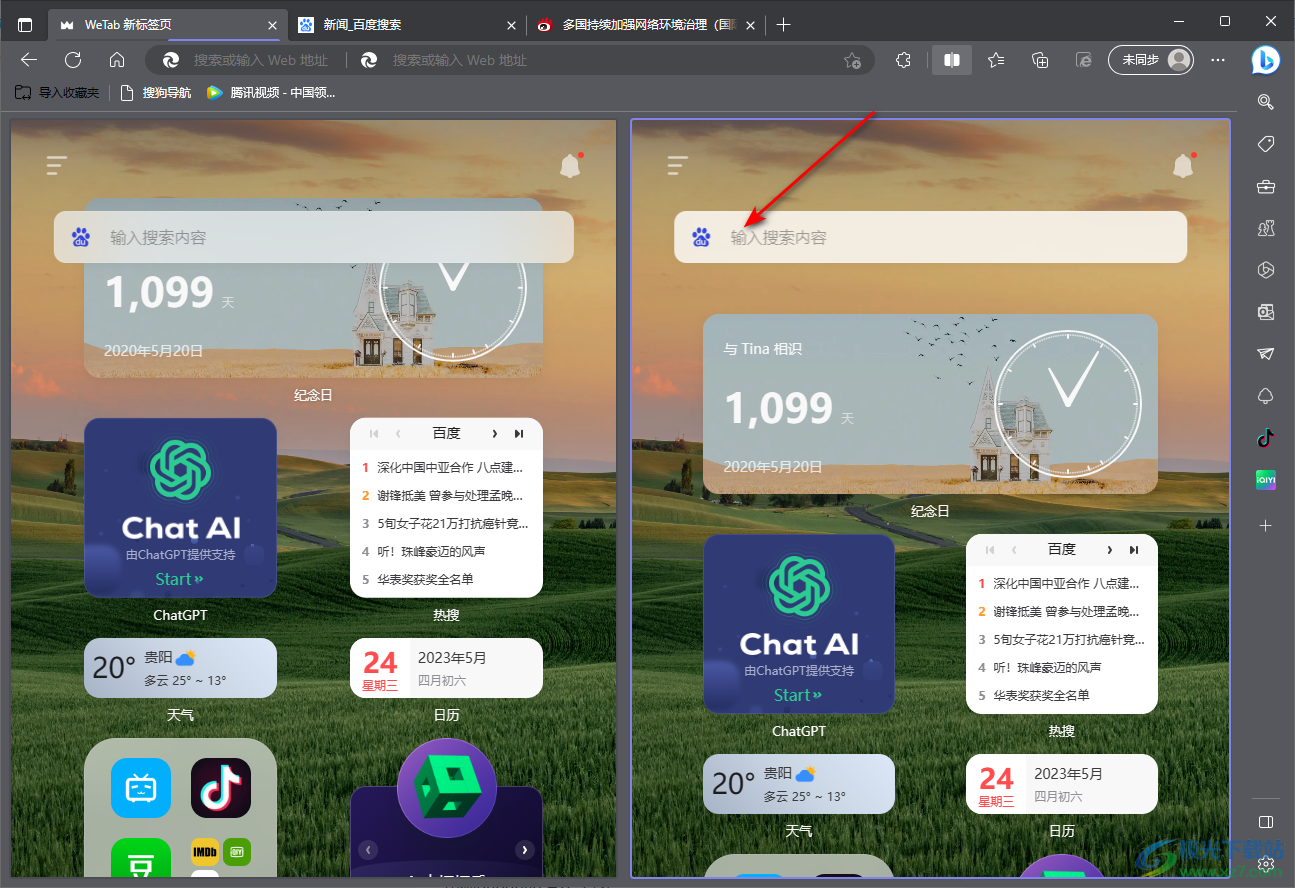
Task: Open the Bing chat icon
Action: [x=1266, y=60]
